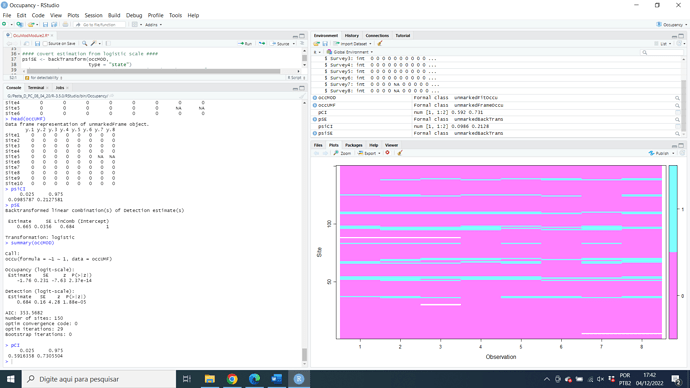Click the save all documents toolbar icon
Screen dimensions: 690x388
[54, 25]
